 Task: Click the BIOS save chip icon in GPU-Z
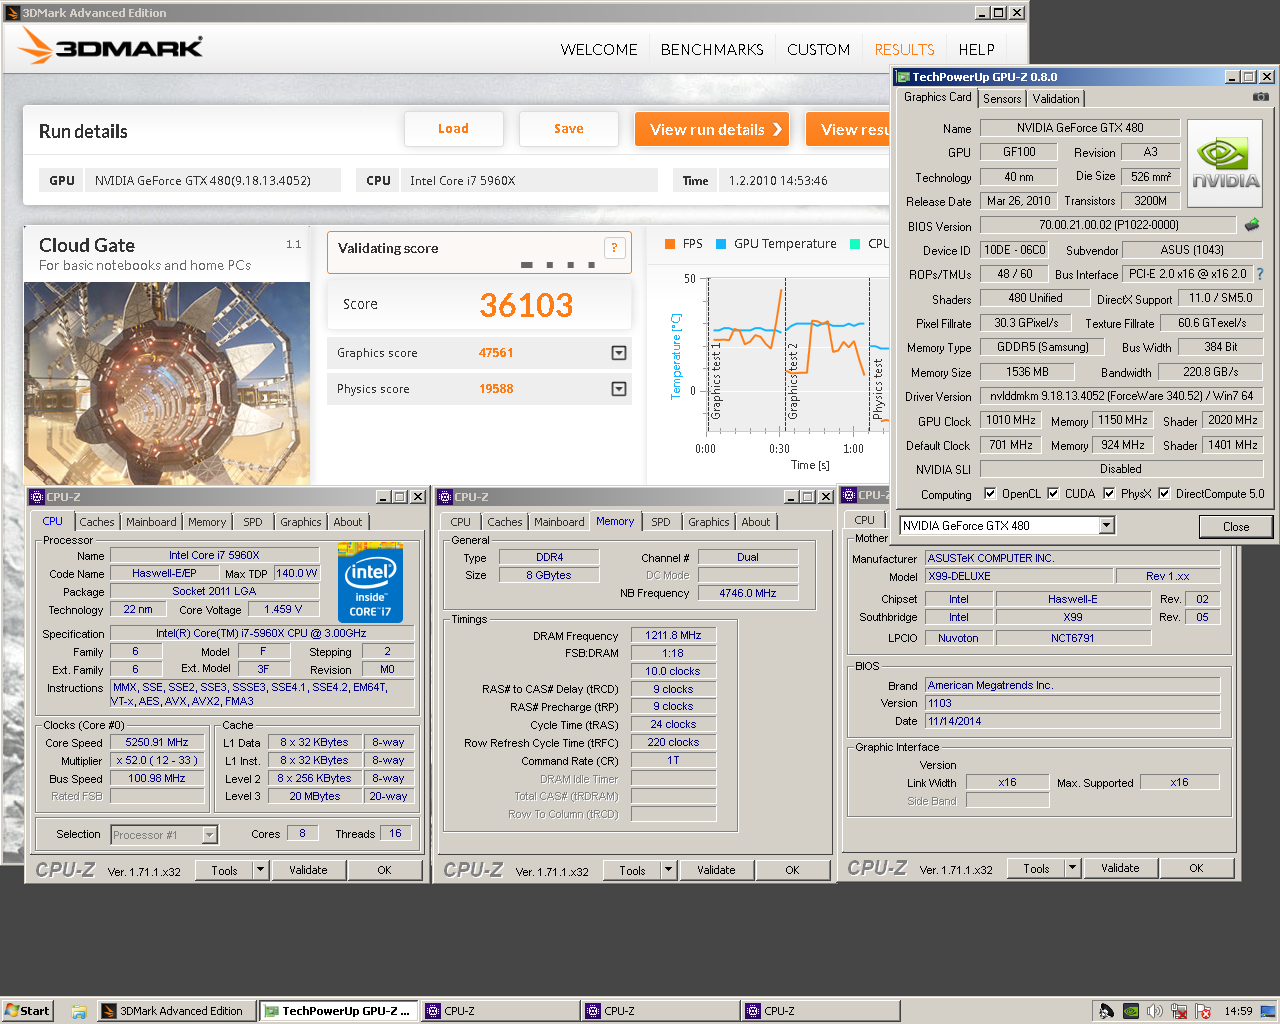[x=1252, y=225]
